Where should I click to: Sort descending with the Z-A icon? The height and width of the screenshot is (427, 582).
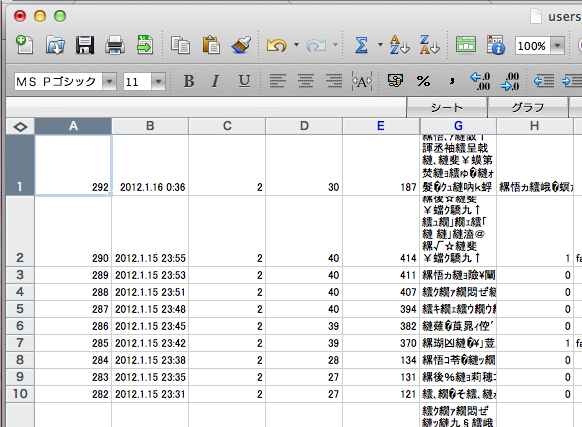[429, 45]
